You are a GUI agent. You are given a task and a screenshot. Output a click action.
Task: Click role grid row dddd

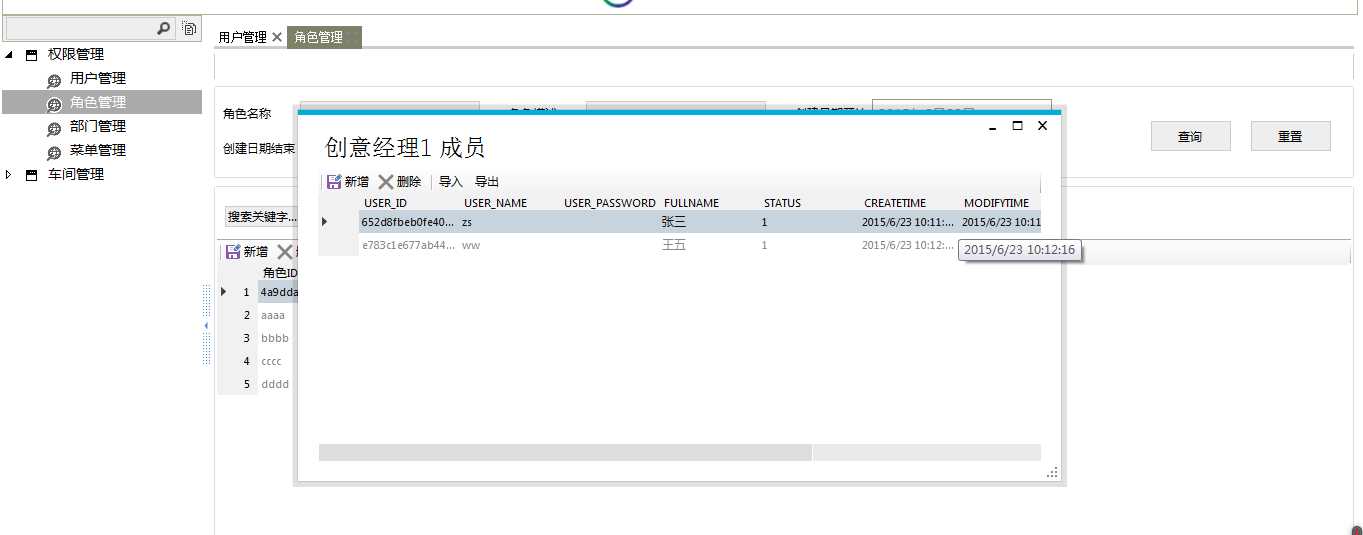[275, 384]
